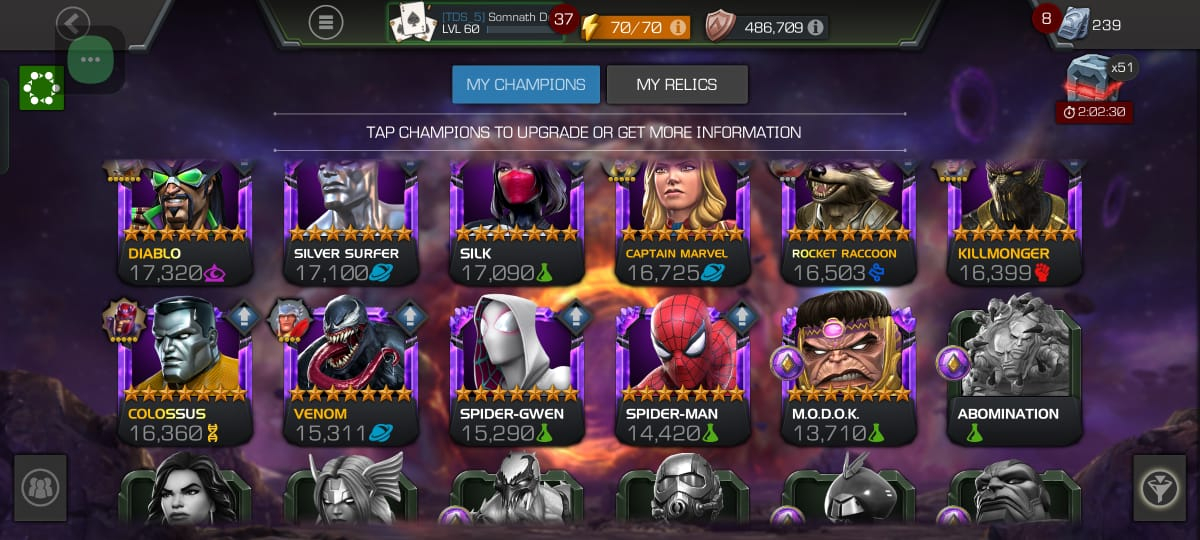
Task: Open the green chat bubble overlay
Action: pos(90,59)
